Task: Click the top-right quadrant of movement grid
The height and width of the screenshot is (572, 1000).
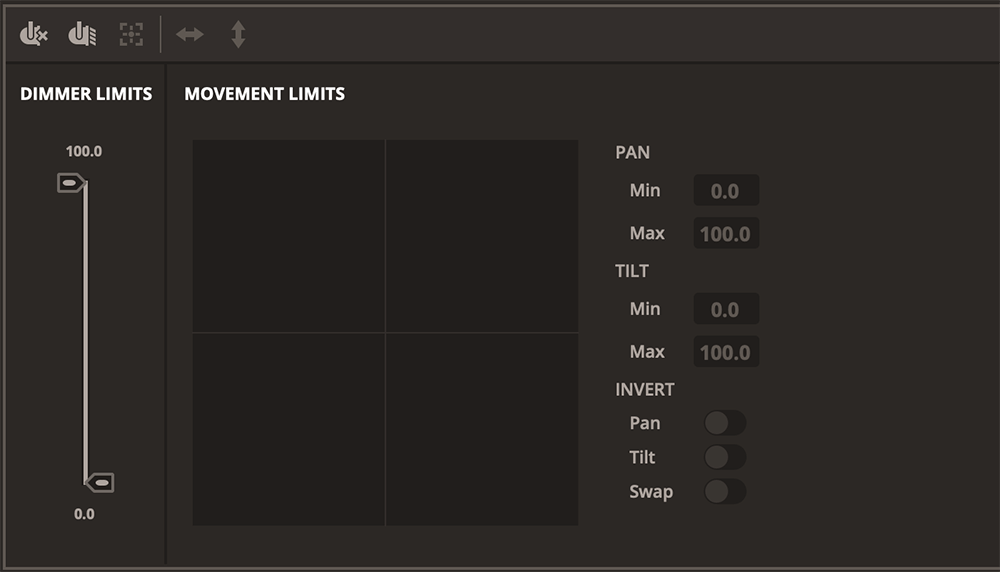Action: [481, 236]
